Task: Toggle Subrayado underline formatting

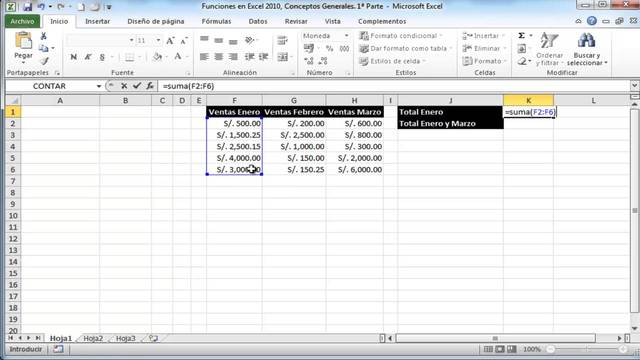Action: tap(102, 57)
